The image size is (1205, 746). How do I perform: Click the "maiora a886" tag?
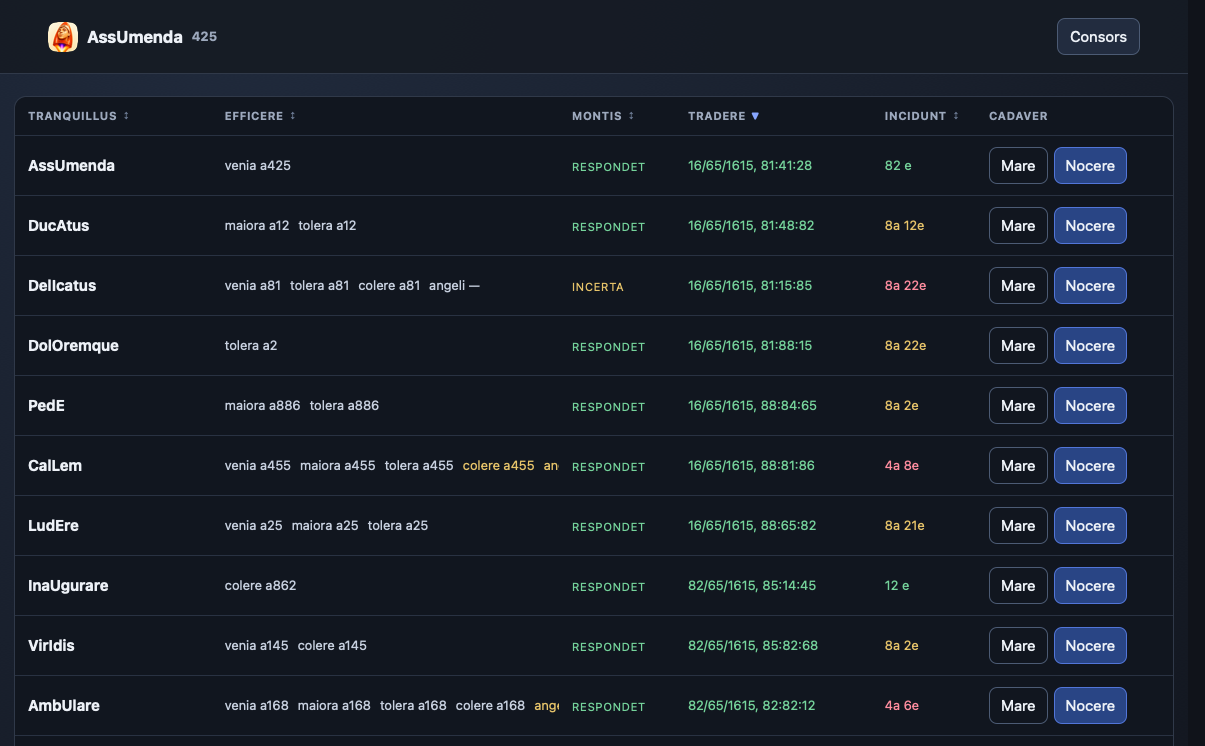point(263,406)
